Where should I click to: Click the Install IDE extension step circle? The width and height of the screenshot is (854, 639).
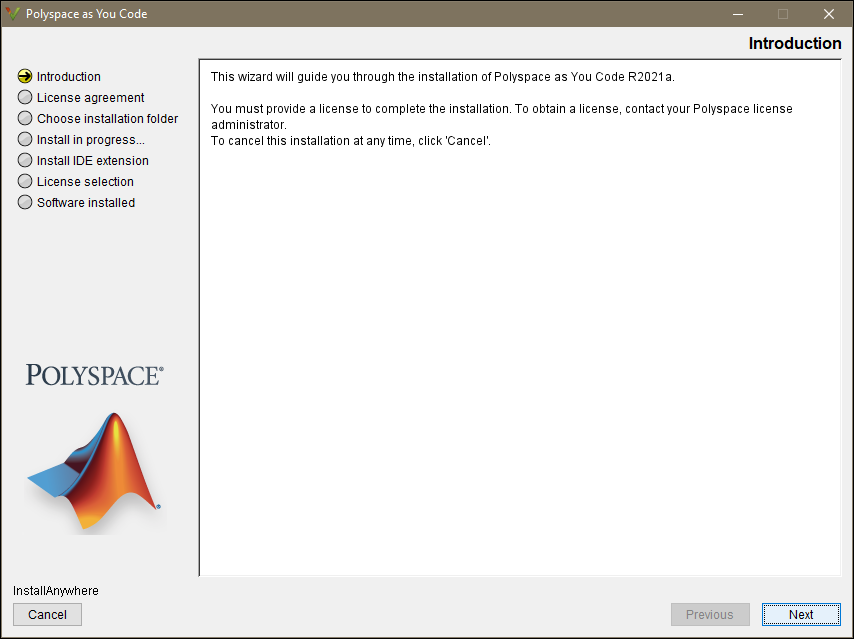tap(23, 160)
